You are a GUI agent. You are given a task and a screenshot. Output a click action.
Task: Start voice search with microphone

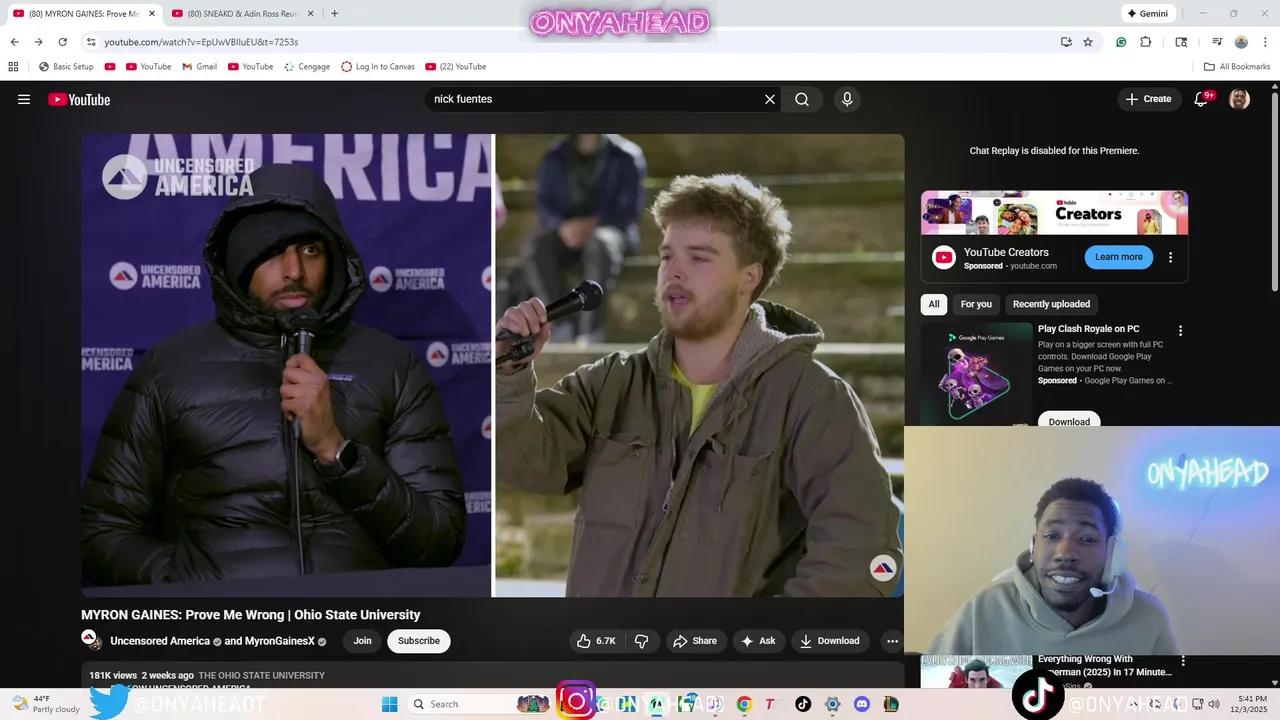pos(847,99)
